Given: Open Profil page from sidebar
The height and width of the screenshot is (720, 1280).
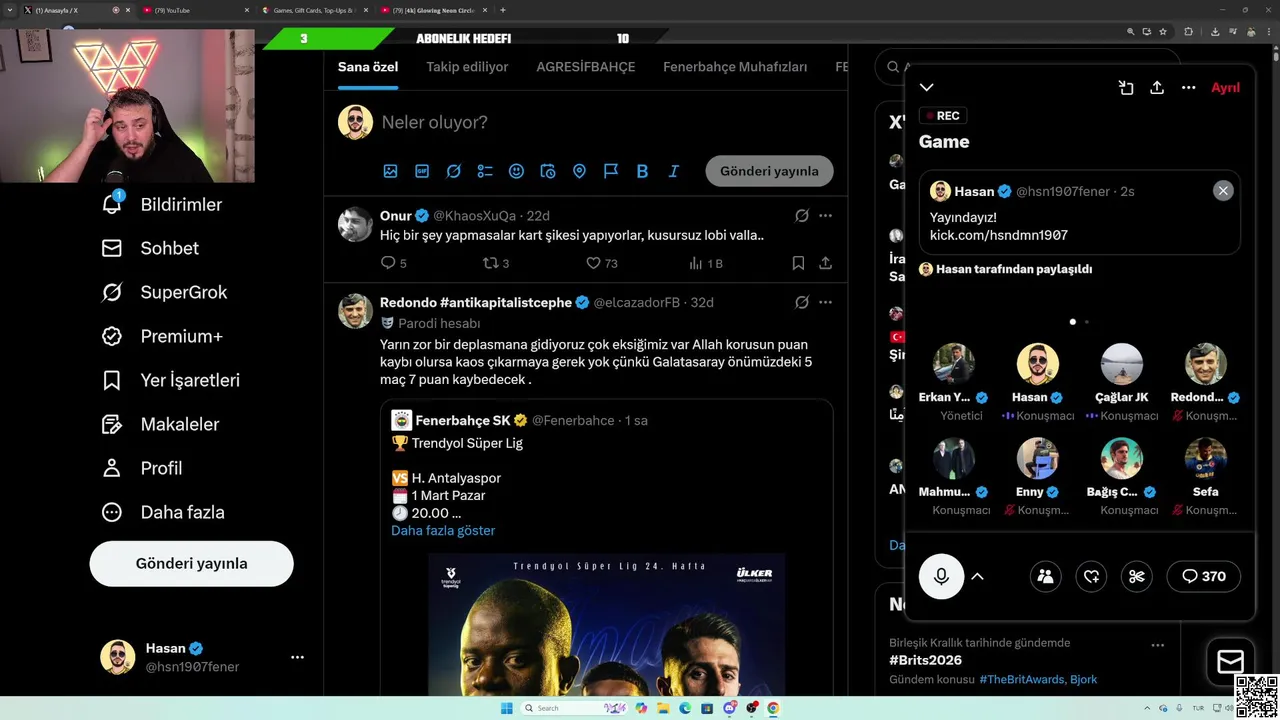Looking at the screenshot, I should point(141,468).
